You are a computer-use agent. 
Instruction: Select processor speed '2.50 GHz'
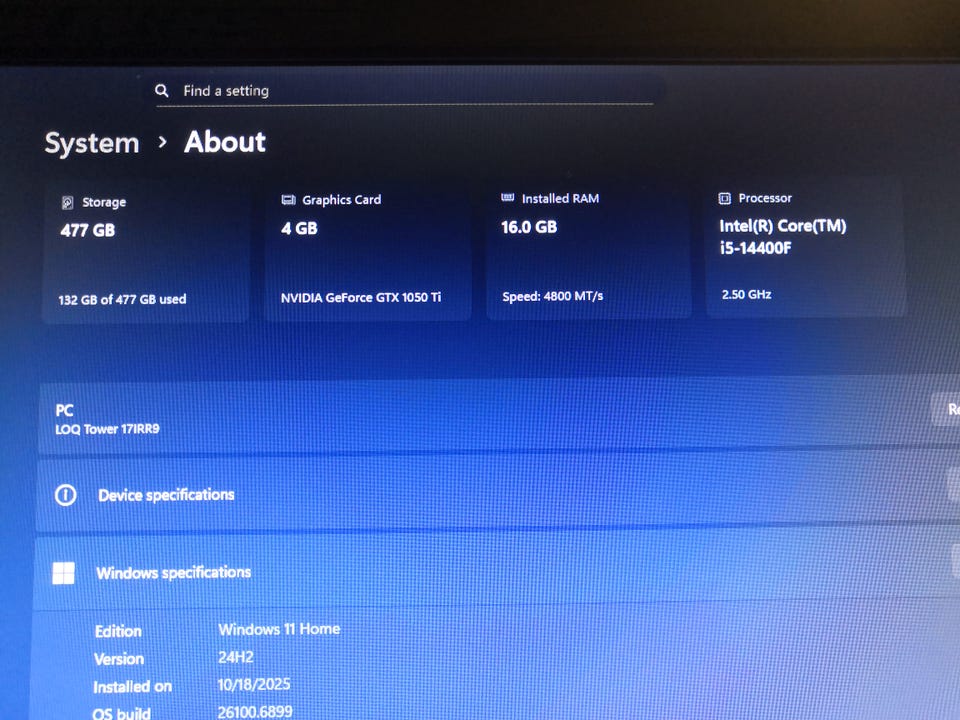click(x=746, y=294)
